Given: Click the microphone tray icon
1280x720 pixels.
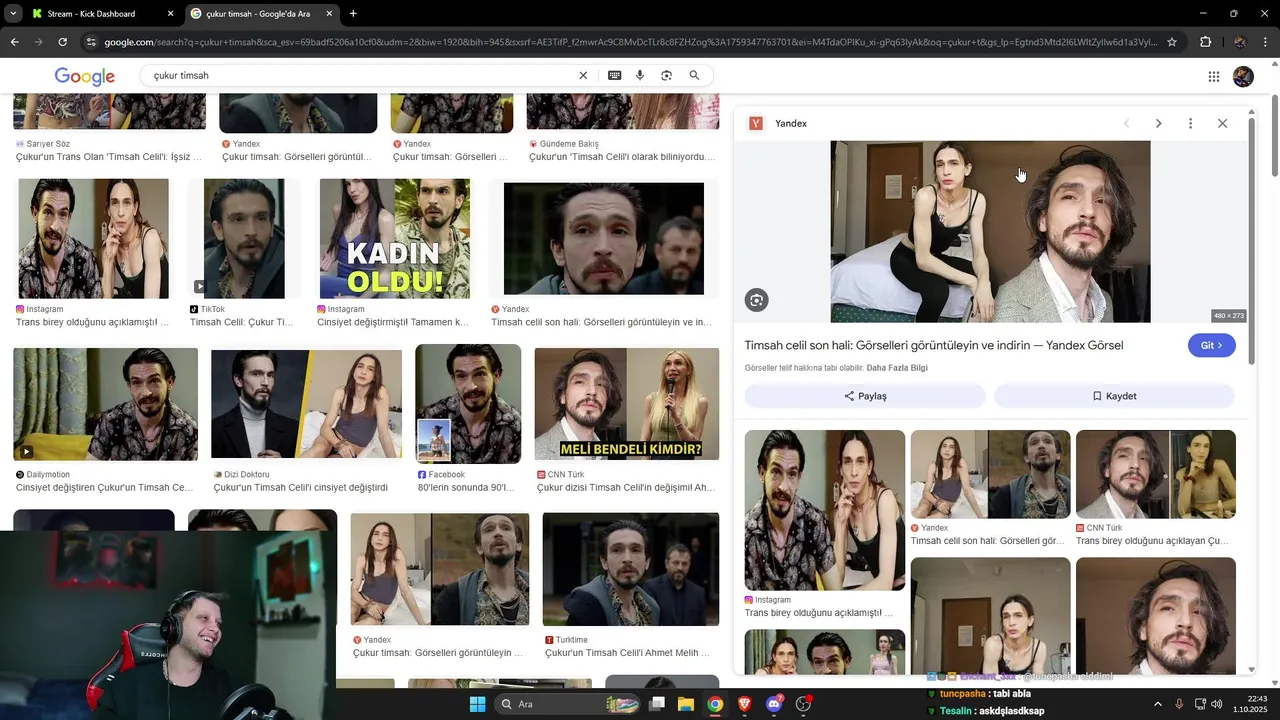Looking at the screenshot, I should point(1179,704).
